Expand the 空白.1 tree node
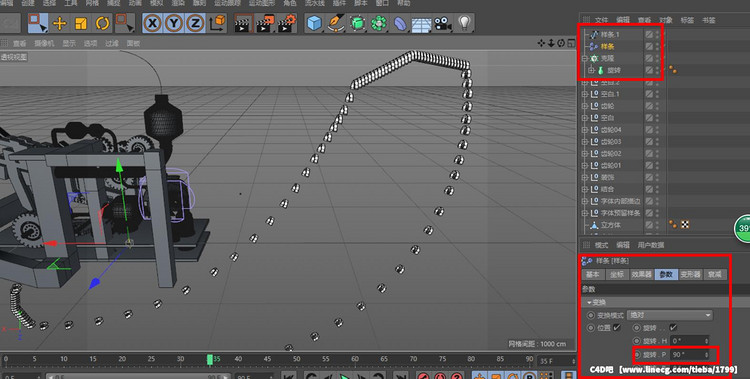 (585, 94)
